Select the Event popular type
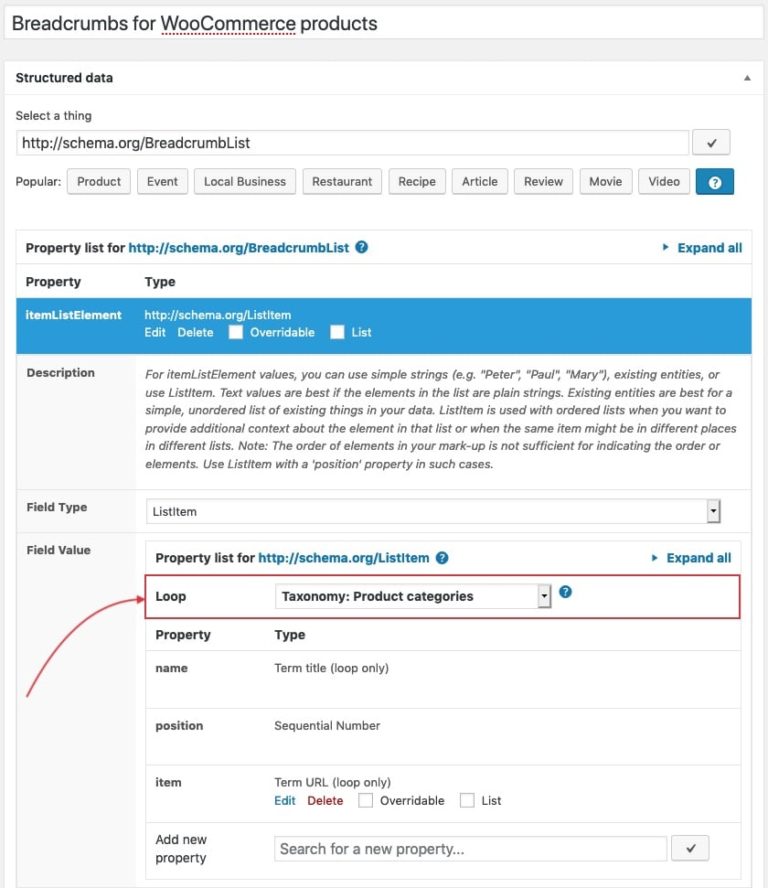The height and width of the screenshot is (888, 768). point(162,182)
